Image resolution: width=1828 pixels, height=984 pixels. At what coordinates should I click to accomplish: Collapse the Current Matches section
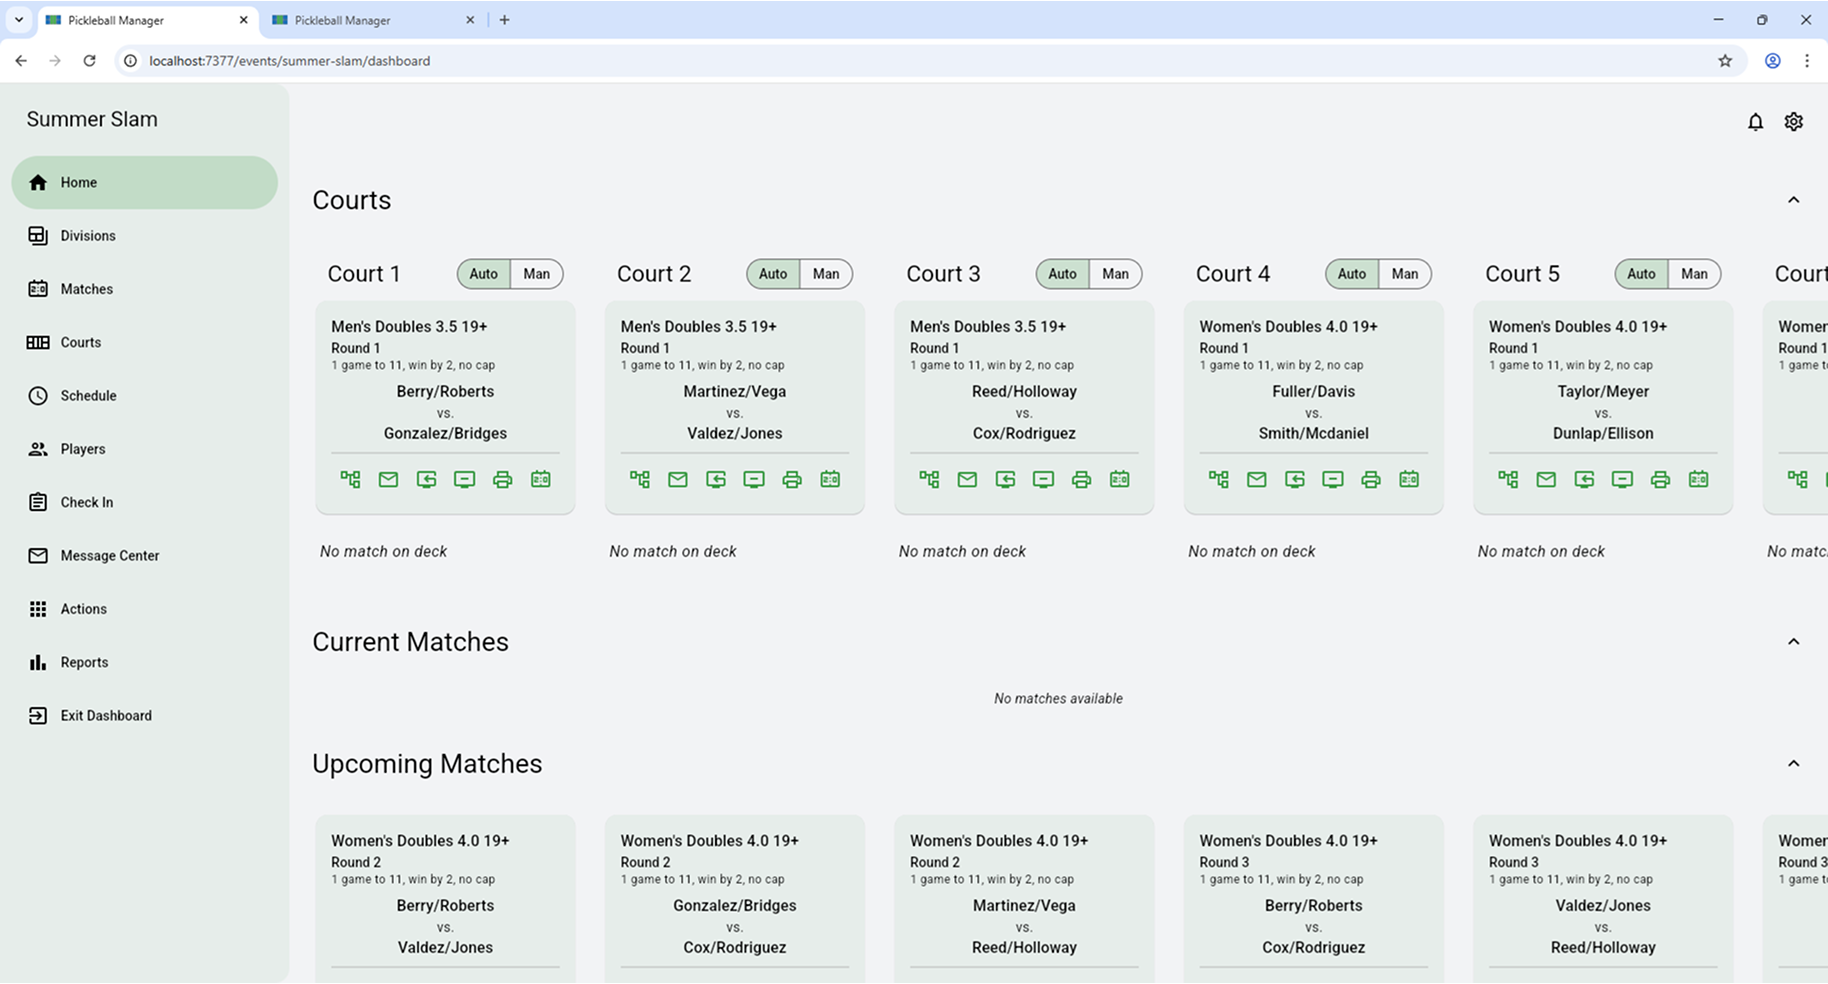tap(1794, 642)
